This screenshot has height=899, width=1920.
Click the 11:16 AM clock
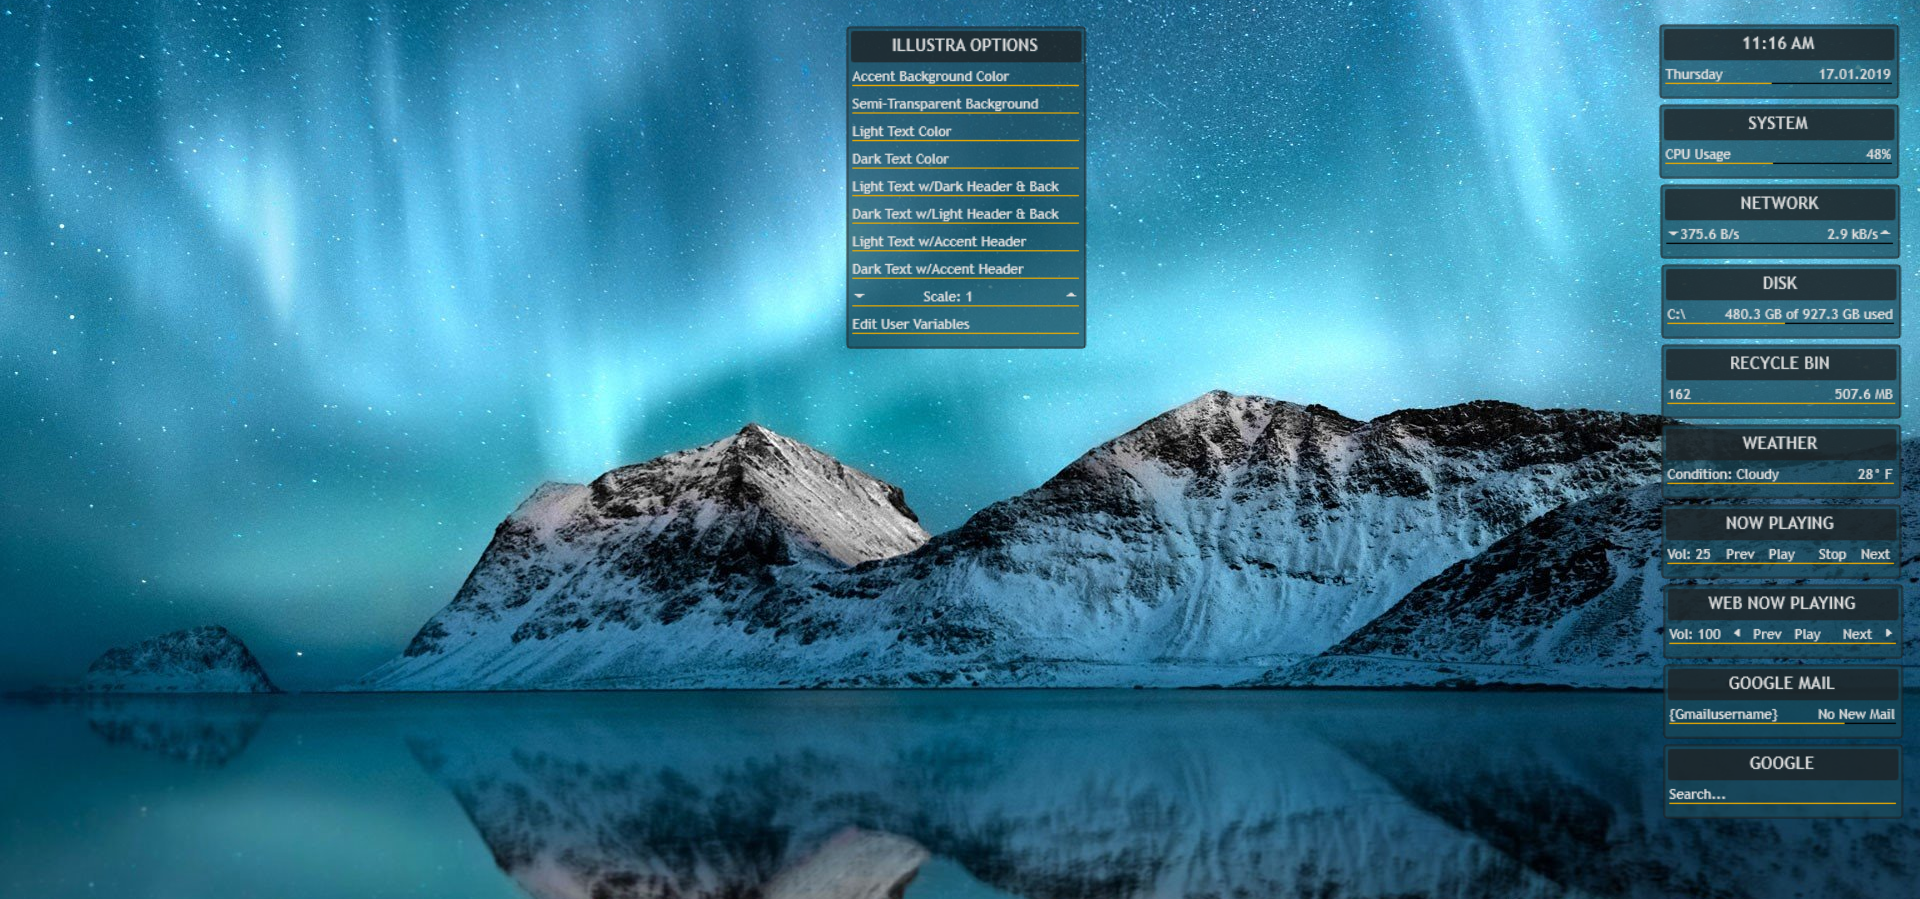[1778, 43]
